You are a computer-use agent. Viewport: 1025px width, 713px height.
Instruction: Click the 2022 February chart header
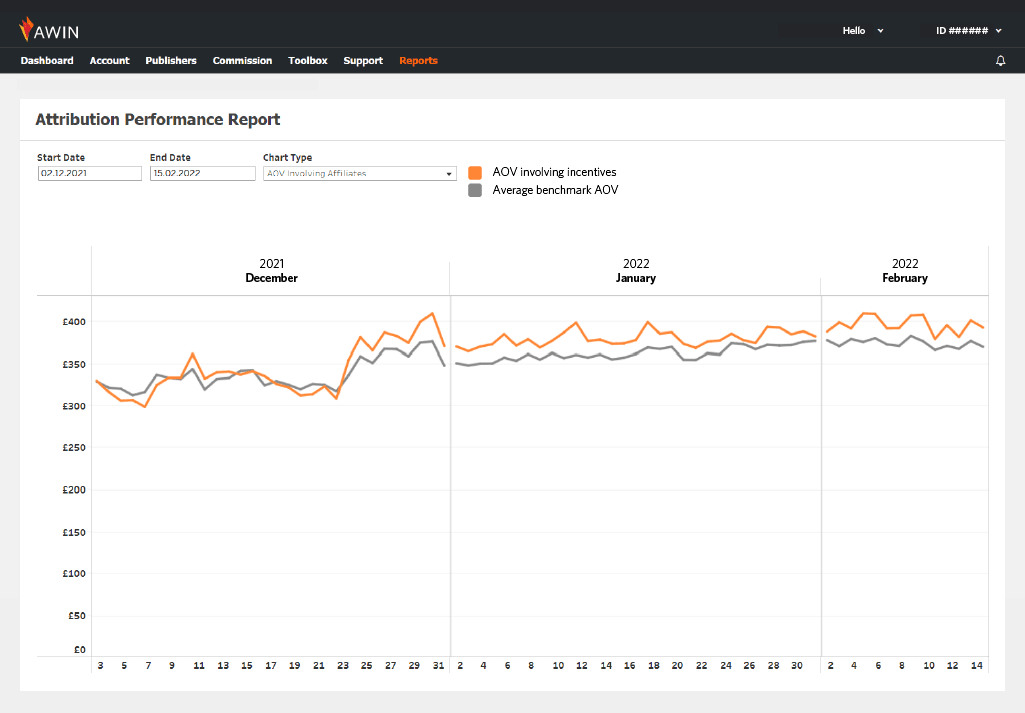(x=904, y=271)
